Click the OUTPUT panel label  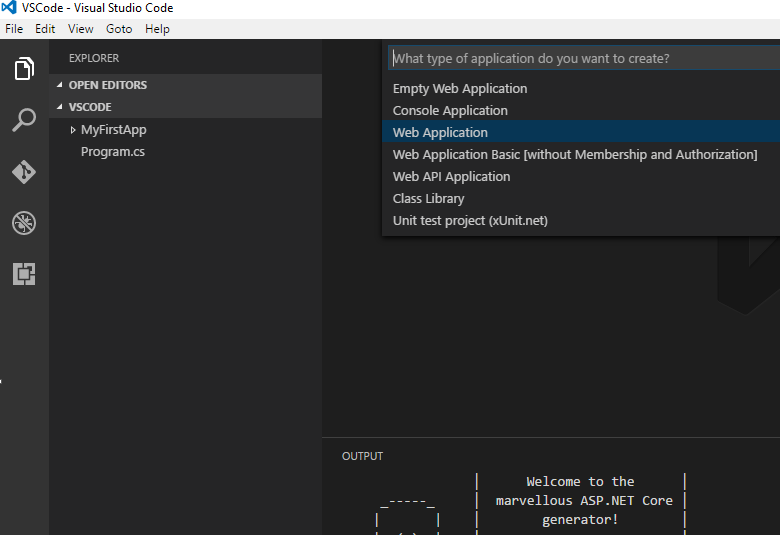click(362, 456)
